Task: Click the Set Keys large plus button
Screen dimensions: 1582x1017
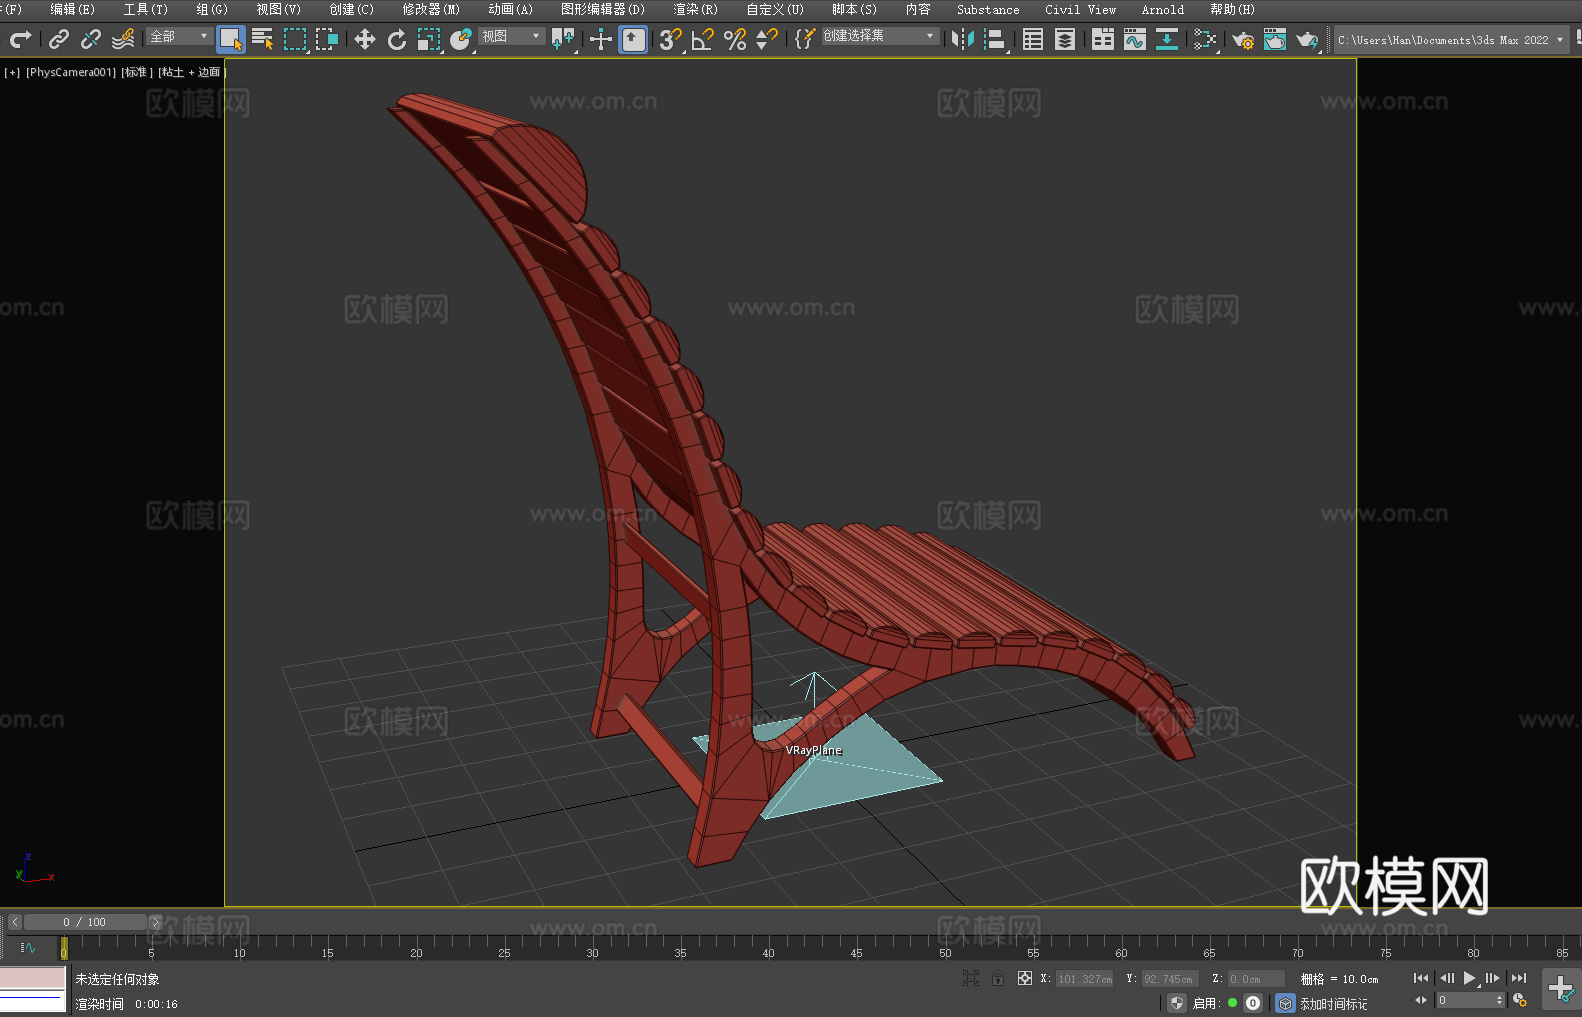Action: (x=1561, y=989)
